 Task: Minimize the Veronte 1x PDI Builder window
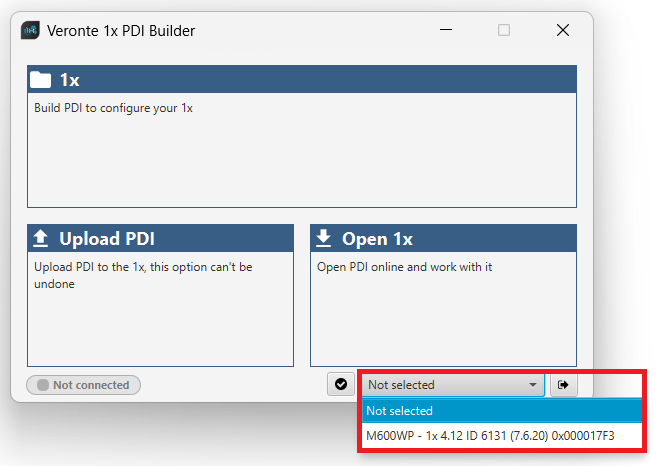pyautogui.click(x=445, y=30)
